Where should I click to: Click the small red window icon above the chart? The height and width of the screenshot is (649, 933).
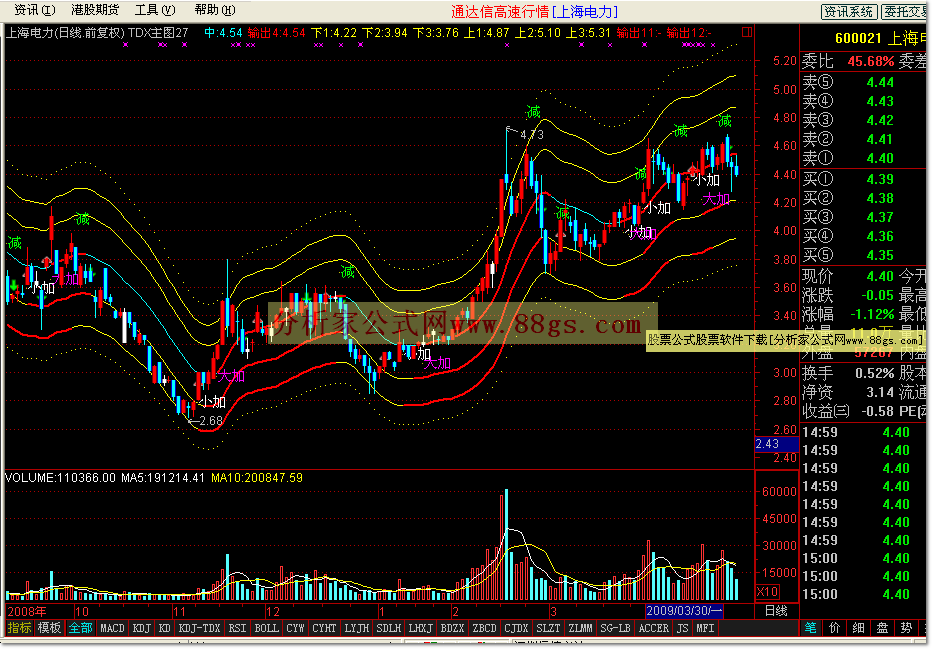point(747,32)
